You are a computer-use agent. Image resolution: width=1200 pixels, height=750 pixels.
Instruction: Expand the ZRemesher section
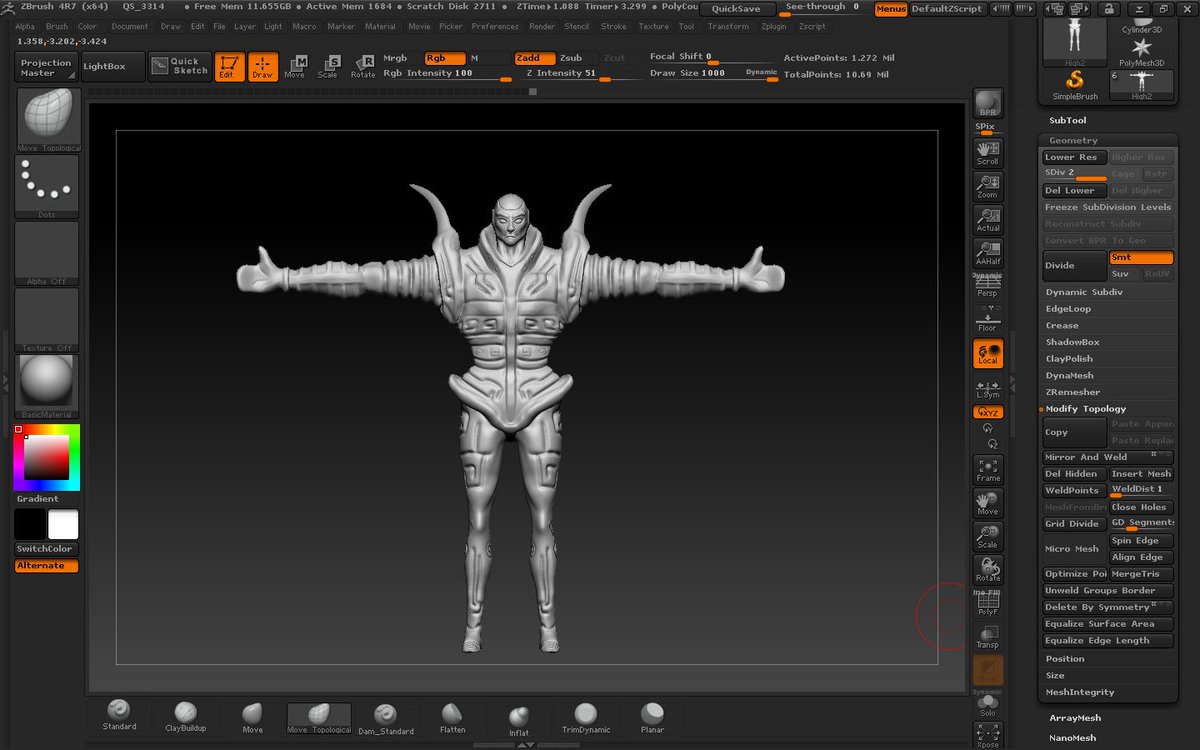(x=1072, y=392)
